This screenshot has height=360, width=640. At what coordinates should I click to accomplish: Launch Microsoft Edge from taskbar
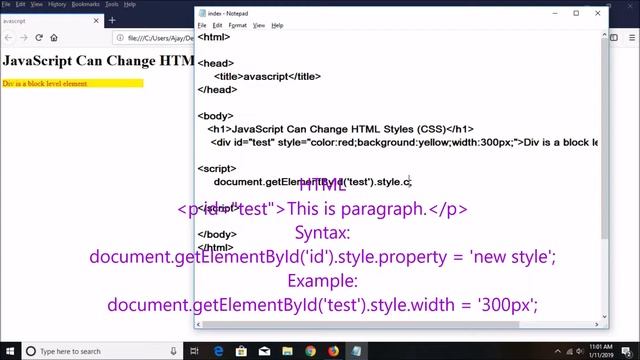pyautogui.click(x=218, y=351)
